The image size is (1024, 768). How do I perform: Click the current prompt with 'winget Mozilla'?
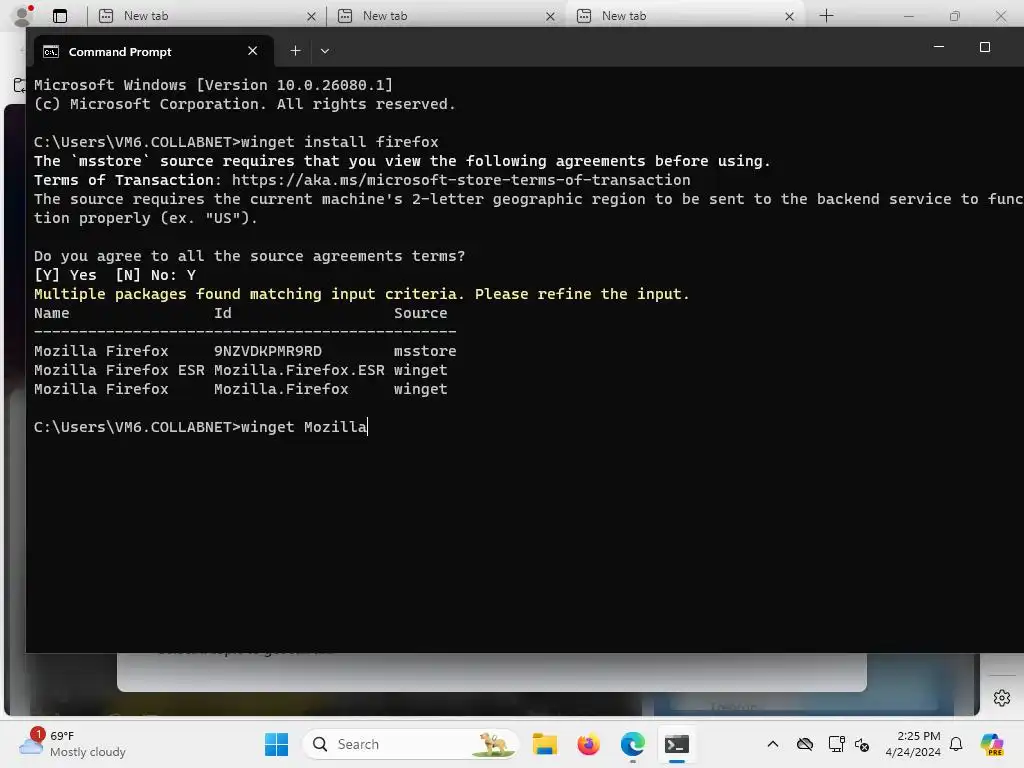pyautogui.click(x=200, y=427)
